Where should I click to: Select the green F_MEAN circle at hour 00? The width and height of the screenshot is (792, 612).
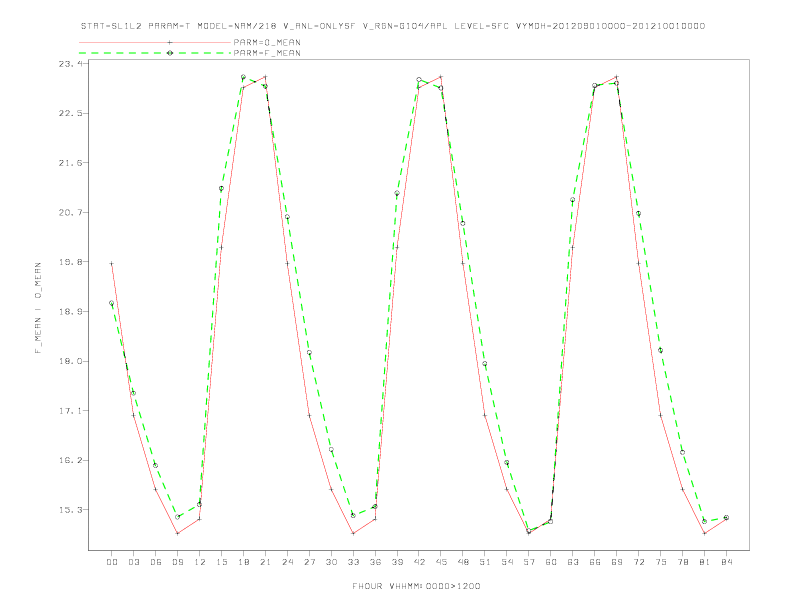coord(112,303)
